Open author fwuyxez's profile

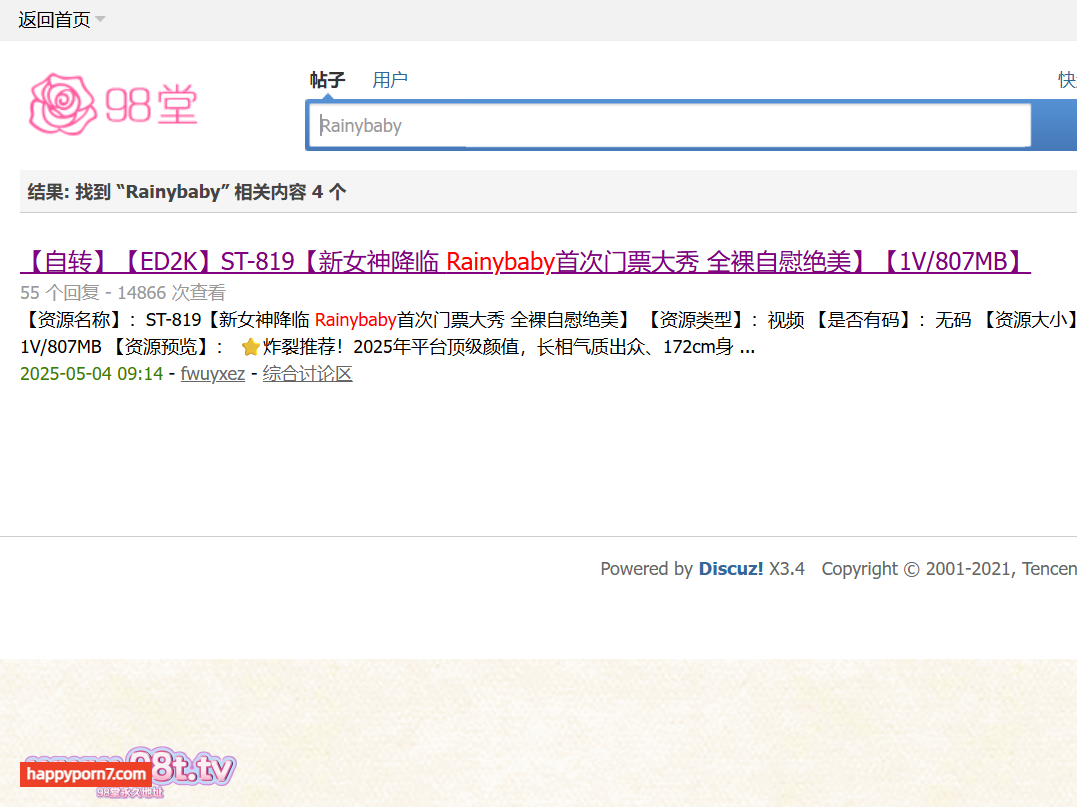213,374
